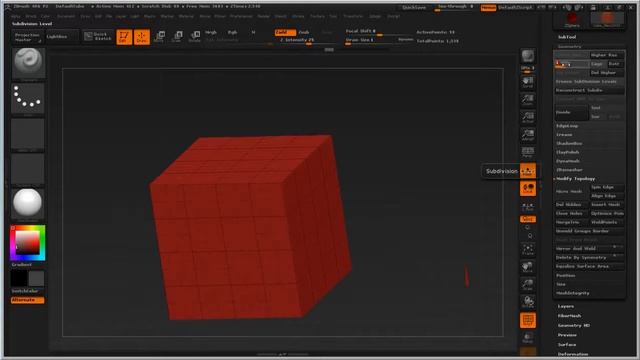This screenshot has height=360, width=640.
Task: Select the Edit mode button
Action: [124, 37]
